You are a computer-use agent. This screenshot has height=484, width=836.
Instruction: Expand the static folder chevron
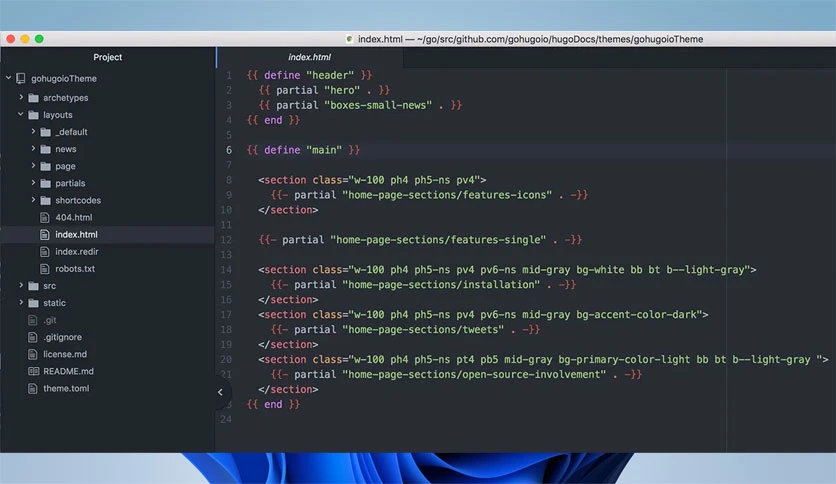pos(21,302)
